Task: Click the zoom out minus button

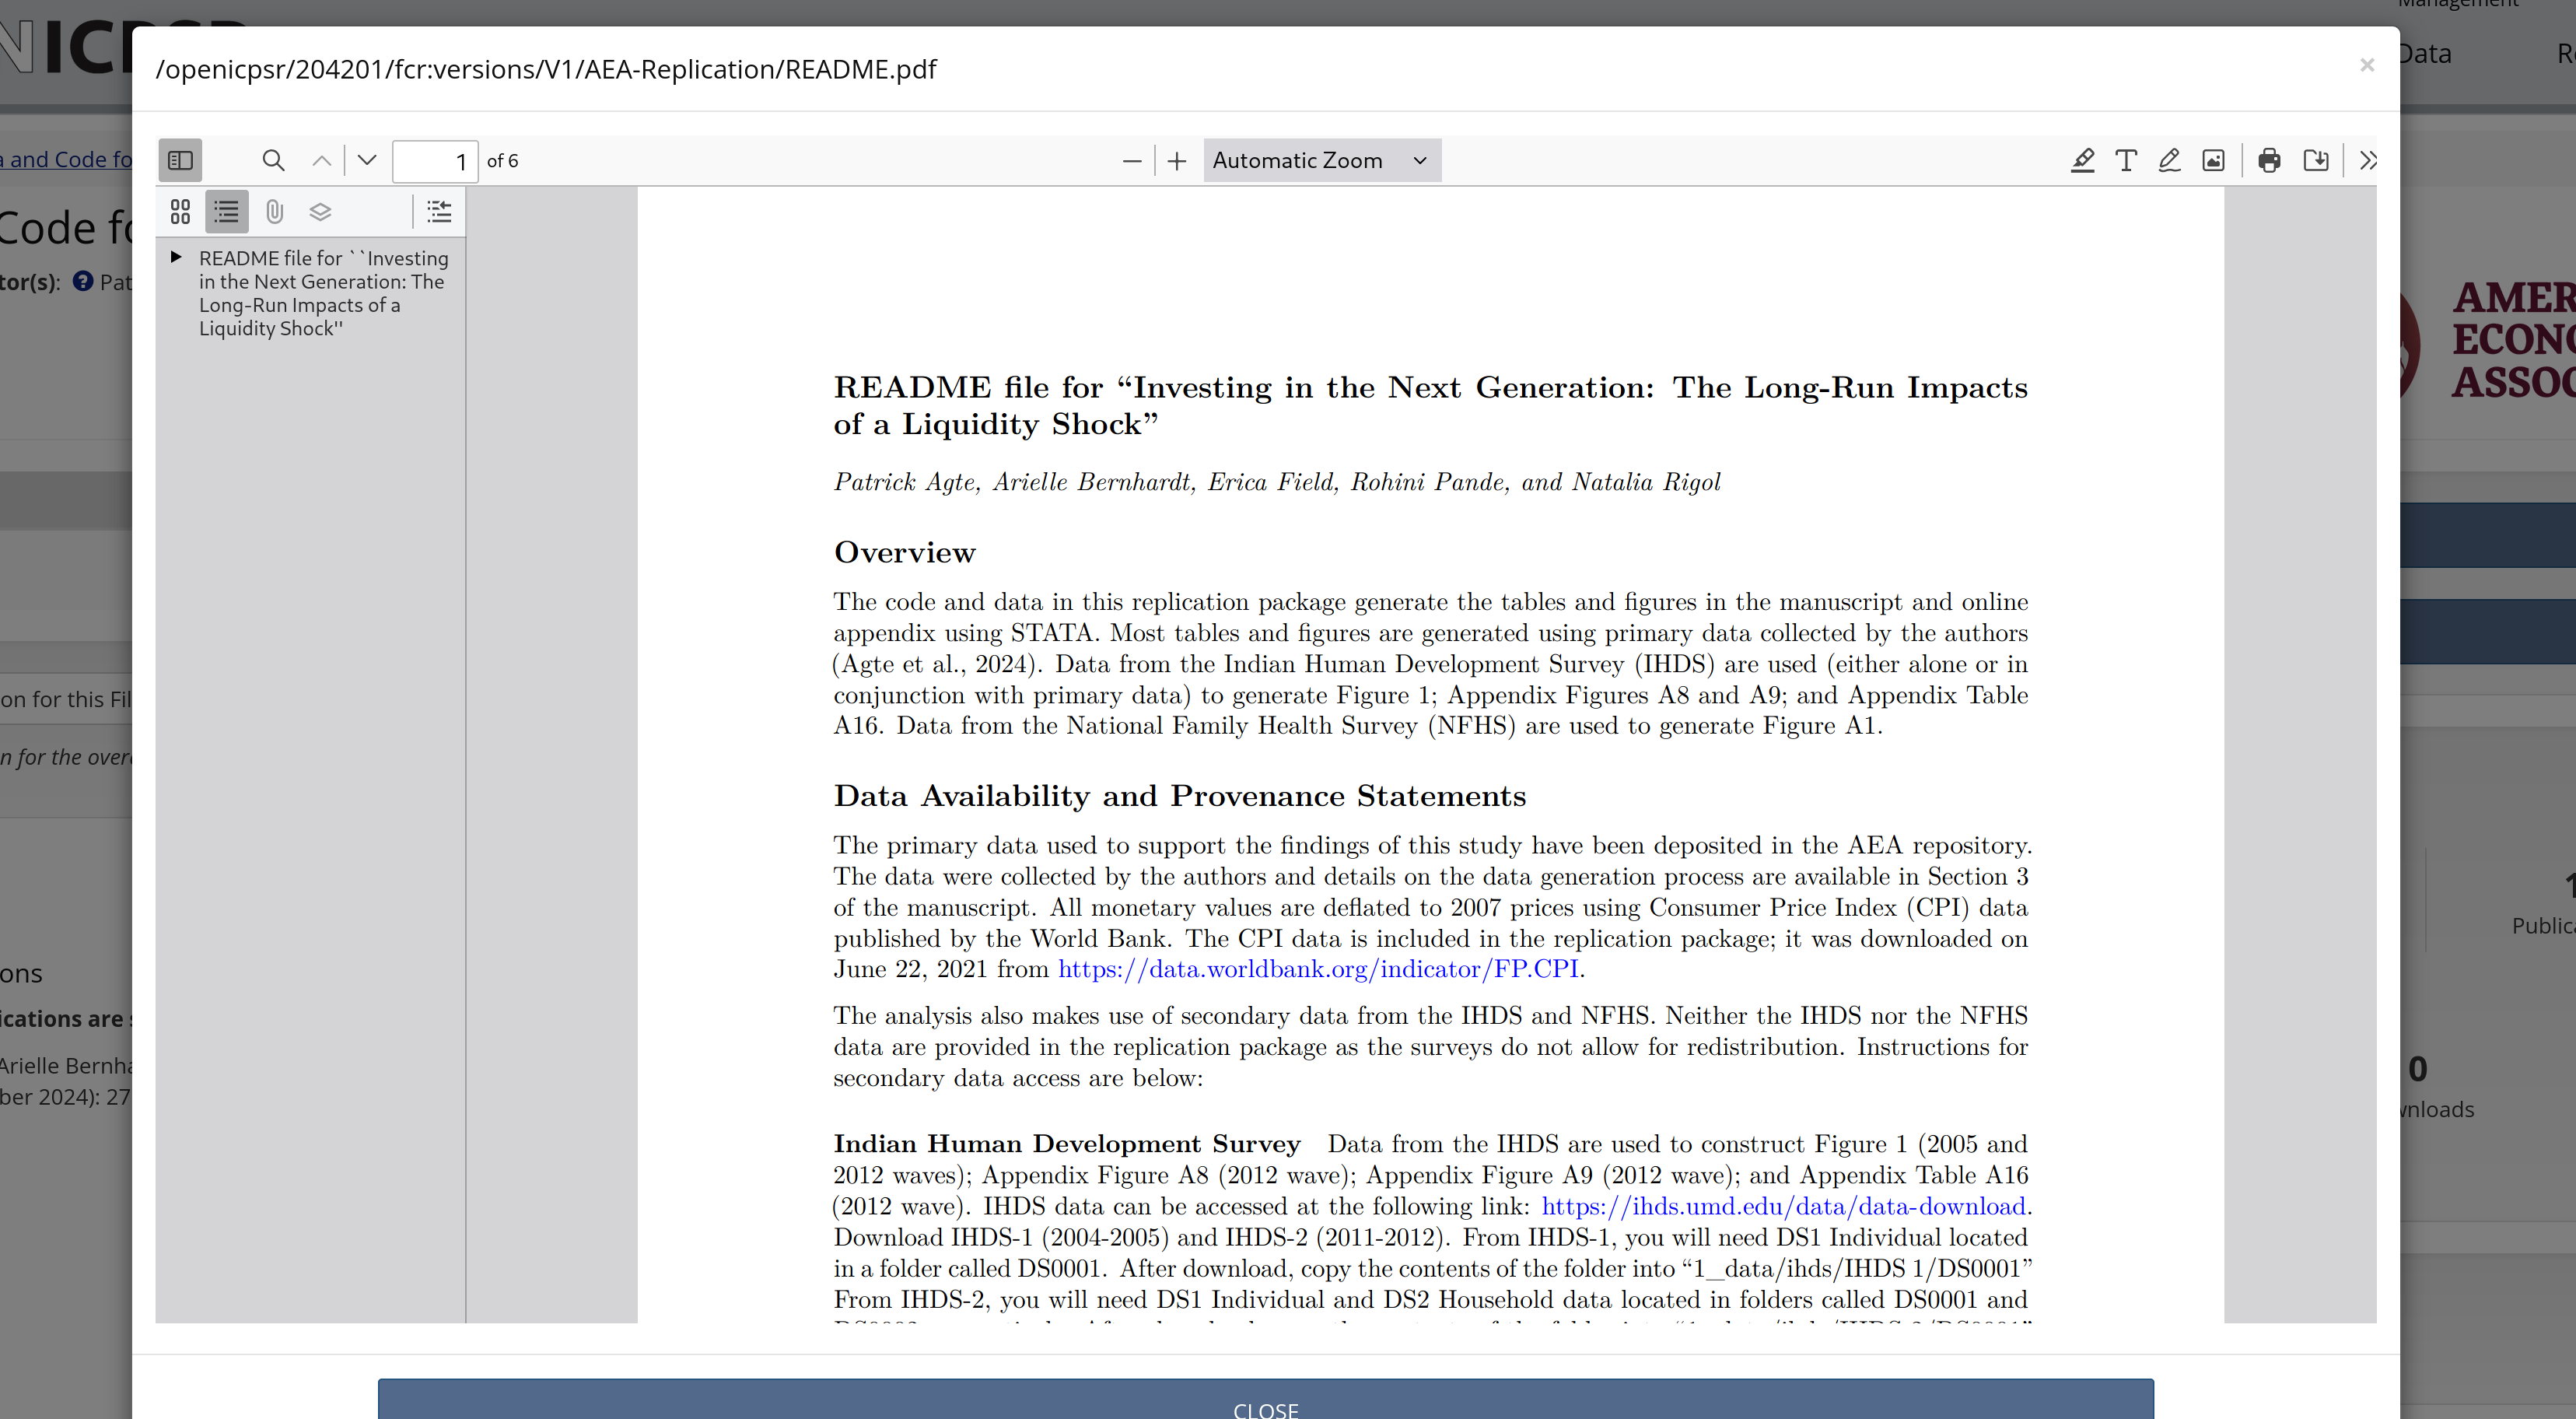Action: (x=1131, y=160)
